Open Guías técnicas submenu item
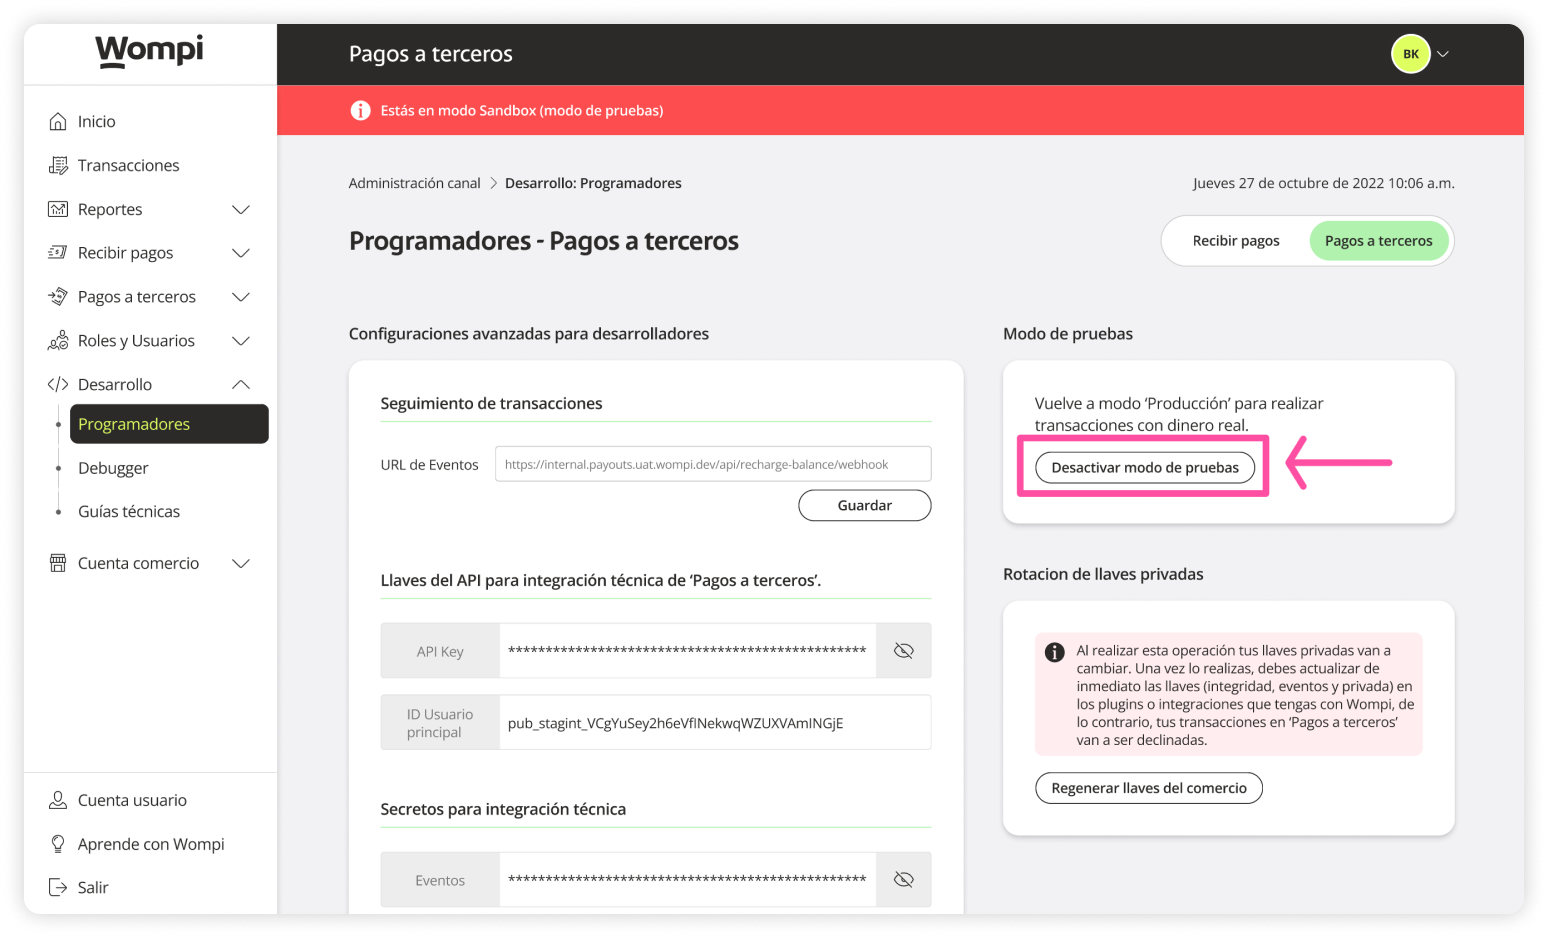Viewport: 1548px width, 938px height. pos(129,511)
